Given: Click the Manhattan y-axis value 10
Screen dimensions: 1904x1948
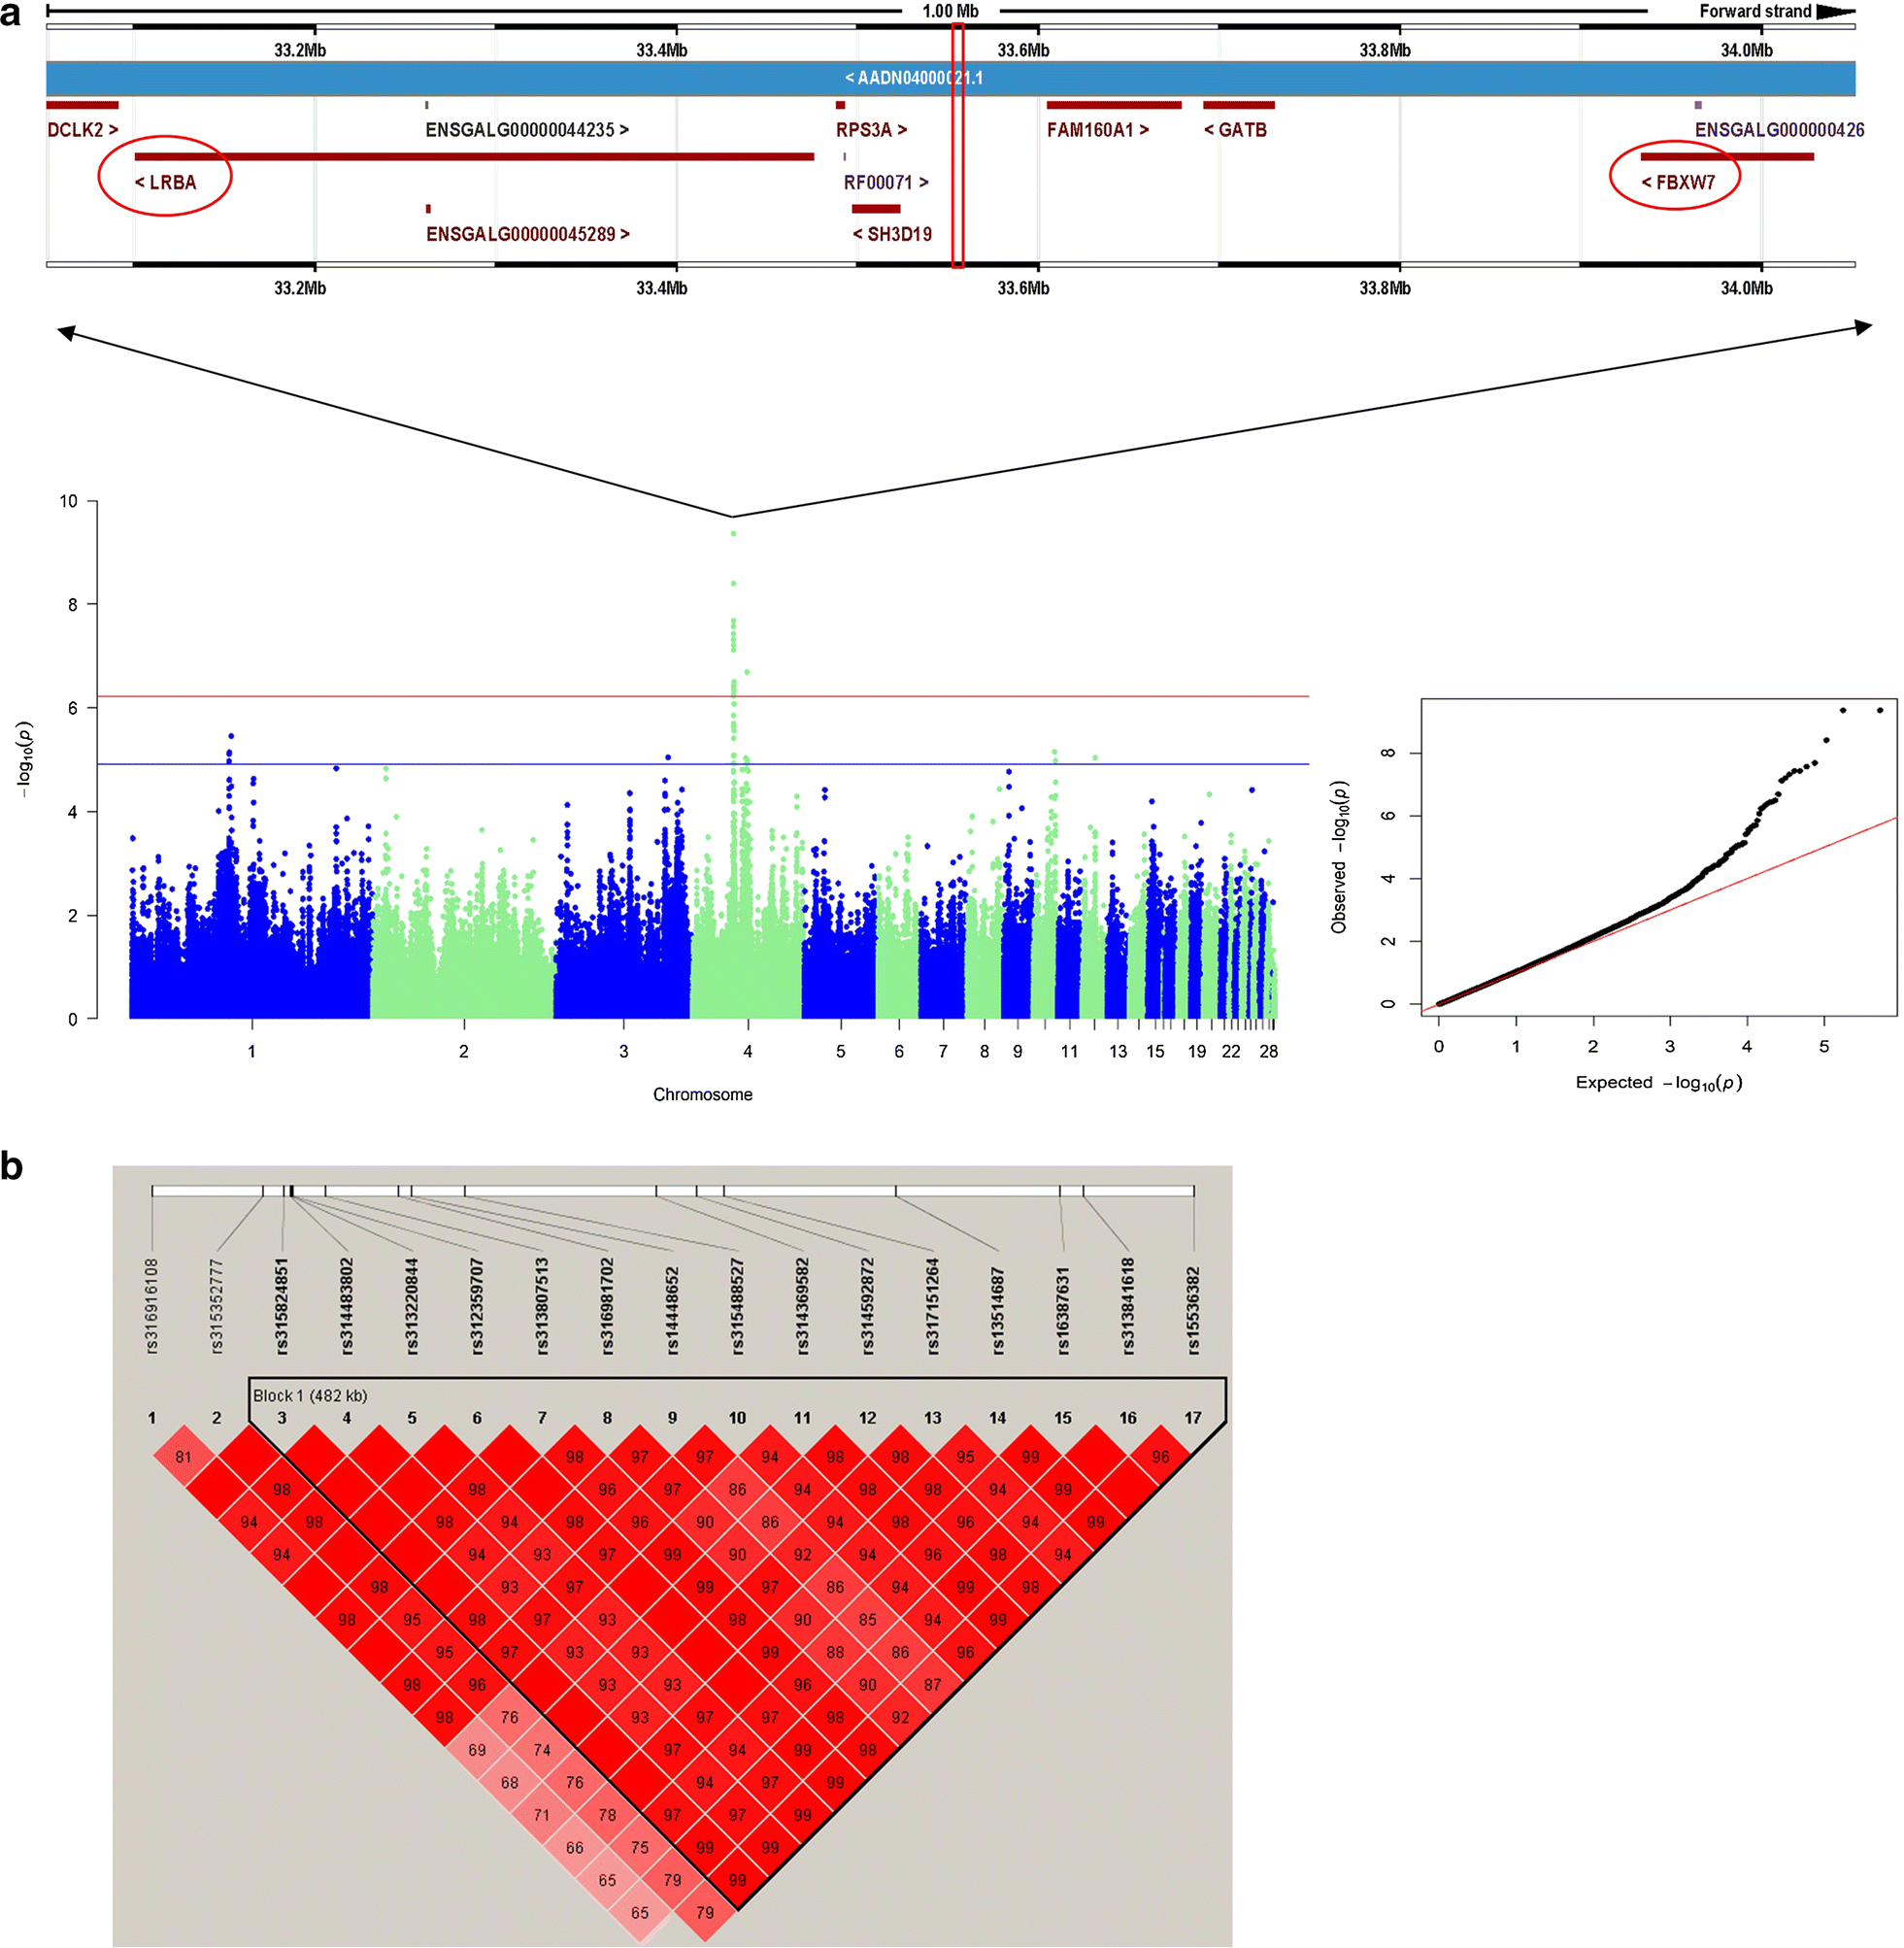Looking at the screenshot, I should click(x=68, y=501).
